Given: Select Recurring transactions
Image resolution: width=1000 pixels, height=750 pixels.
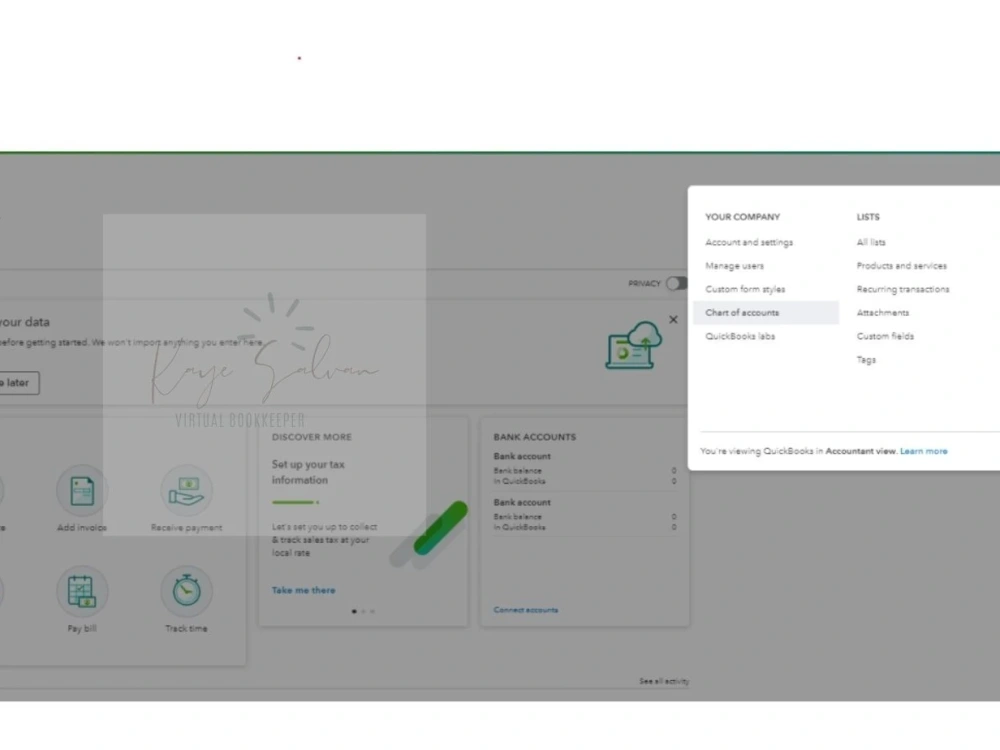Looking at the screenshot, I should pos(902,290).
